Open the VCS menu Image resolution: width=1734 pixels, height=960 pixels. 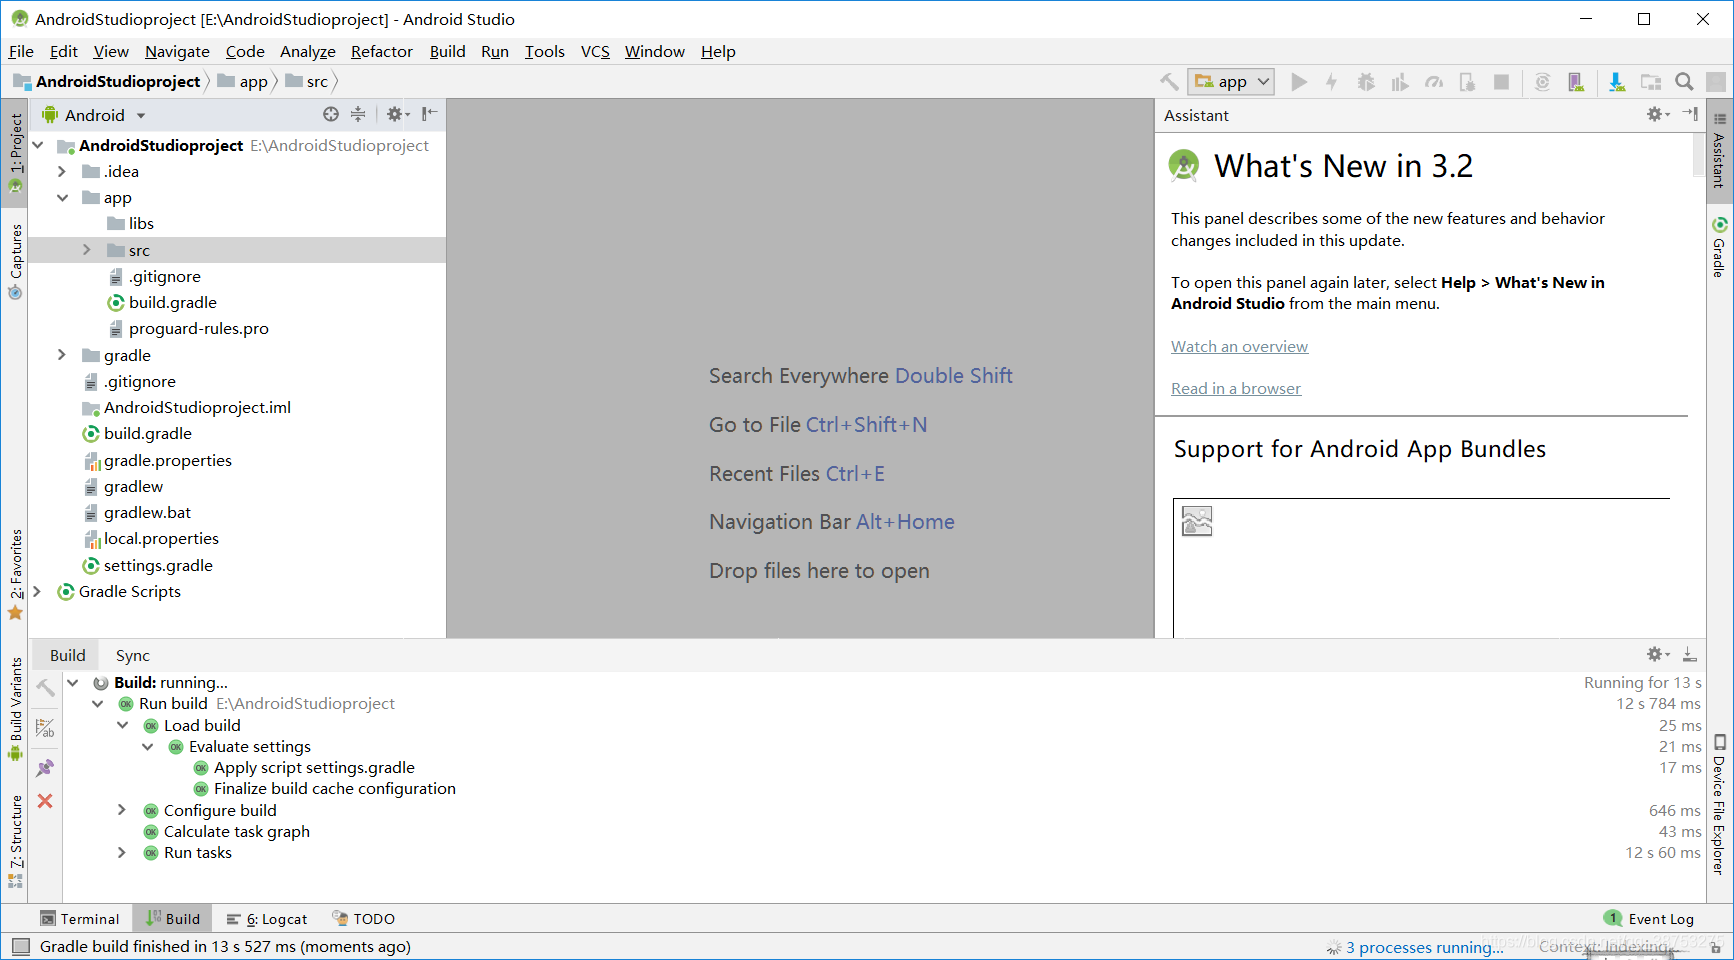coord(595,52)
